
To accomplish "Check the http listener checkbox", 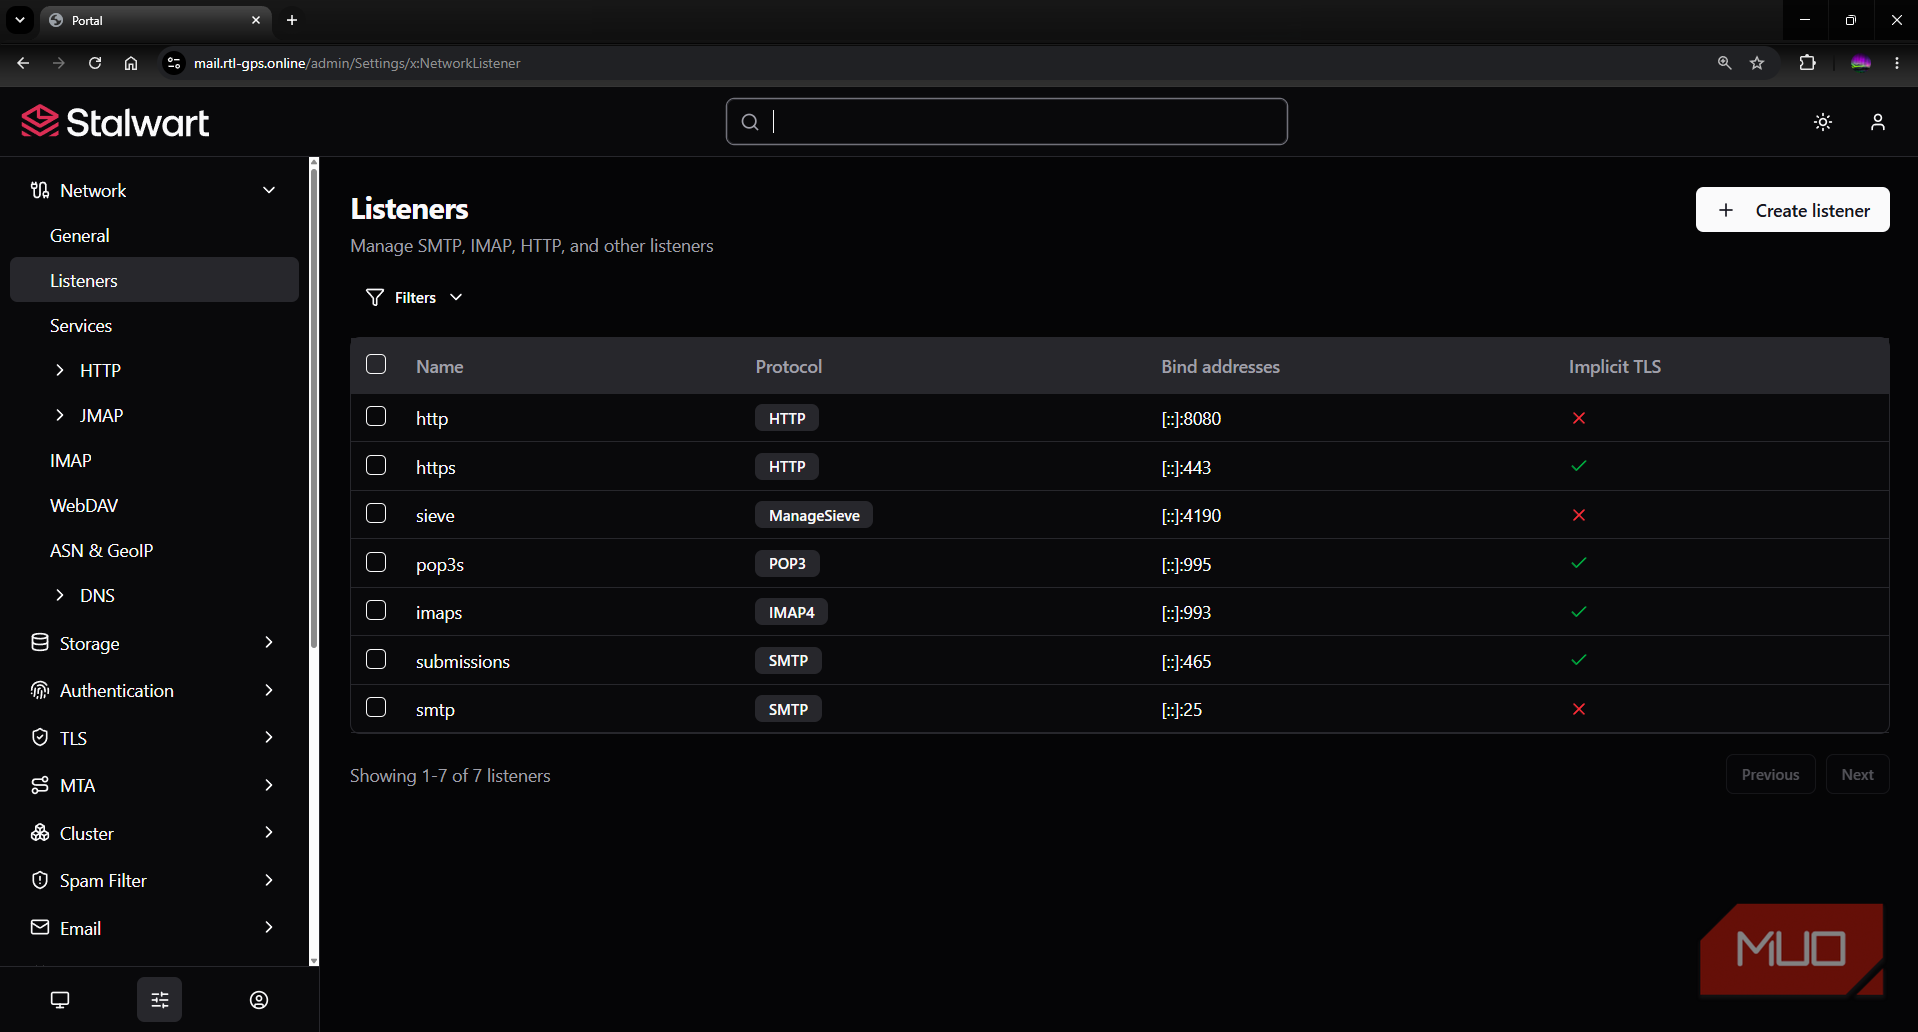I will tap(376, 416).
